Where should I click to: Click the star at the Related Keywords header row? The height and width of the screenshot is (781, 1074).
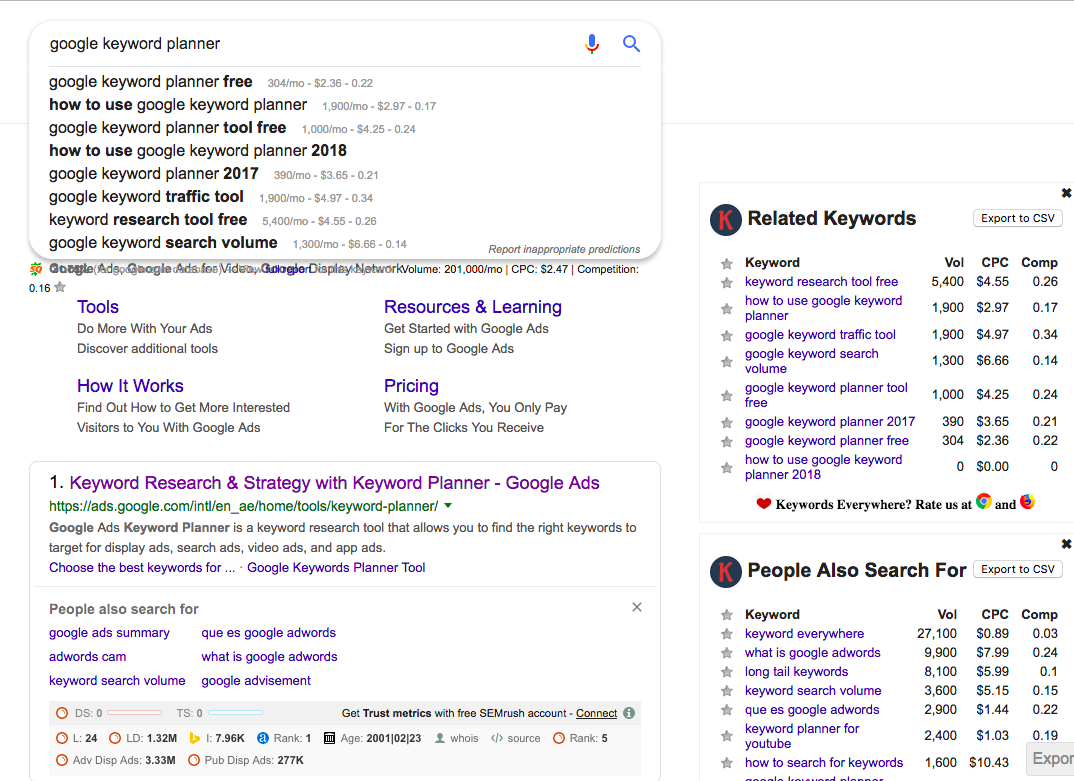click(x=727, y=264)
